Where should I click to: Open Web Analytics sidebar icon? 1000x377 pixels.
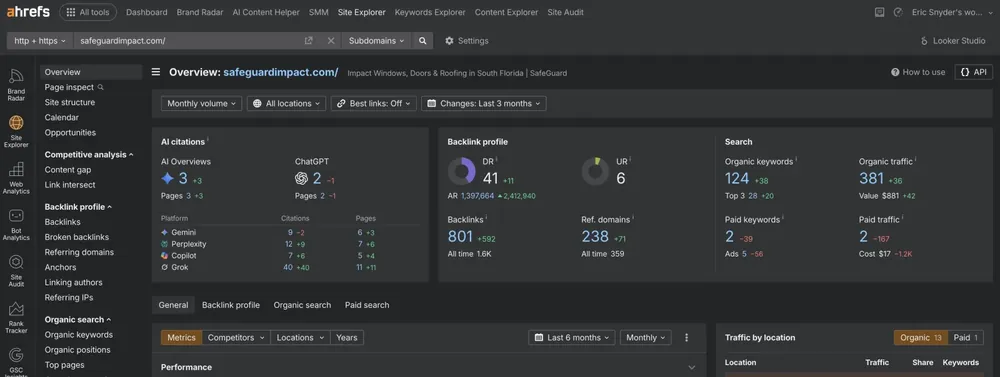pyautogui.click(x=16, y=179)
